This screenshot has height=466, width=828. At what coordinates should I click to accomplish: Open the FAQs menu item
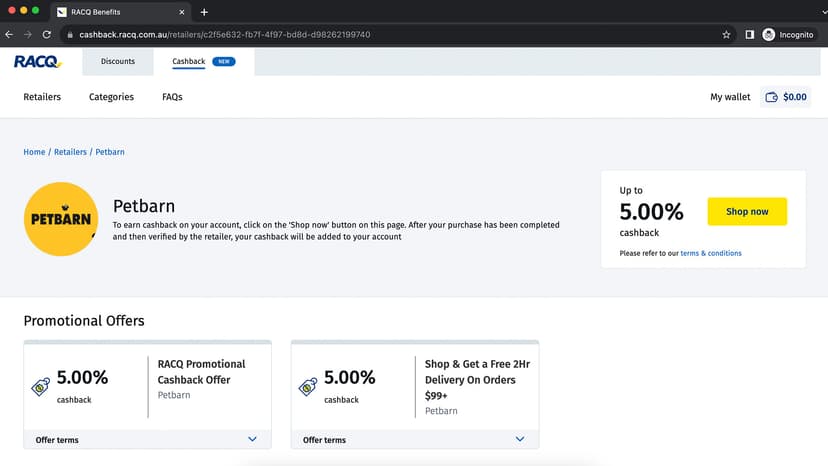click(x=172, y=97)
